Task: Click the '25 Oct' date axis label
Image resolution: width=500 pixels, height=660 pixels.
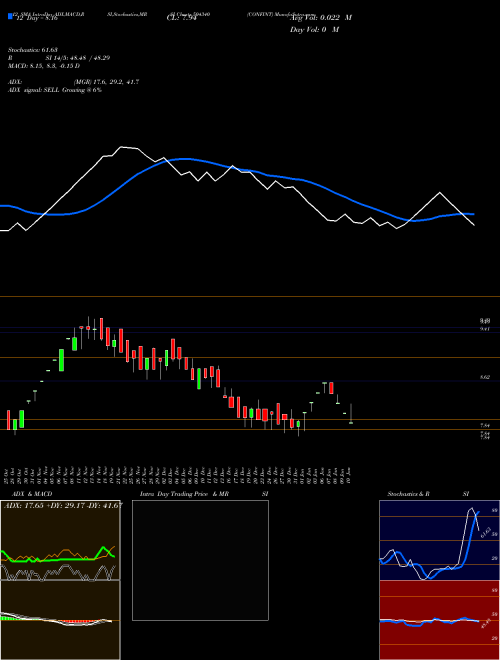Action: 8,474
